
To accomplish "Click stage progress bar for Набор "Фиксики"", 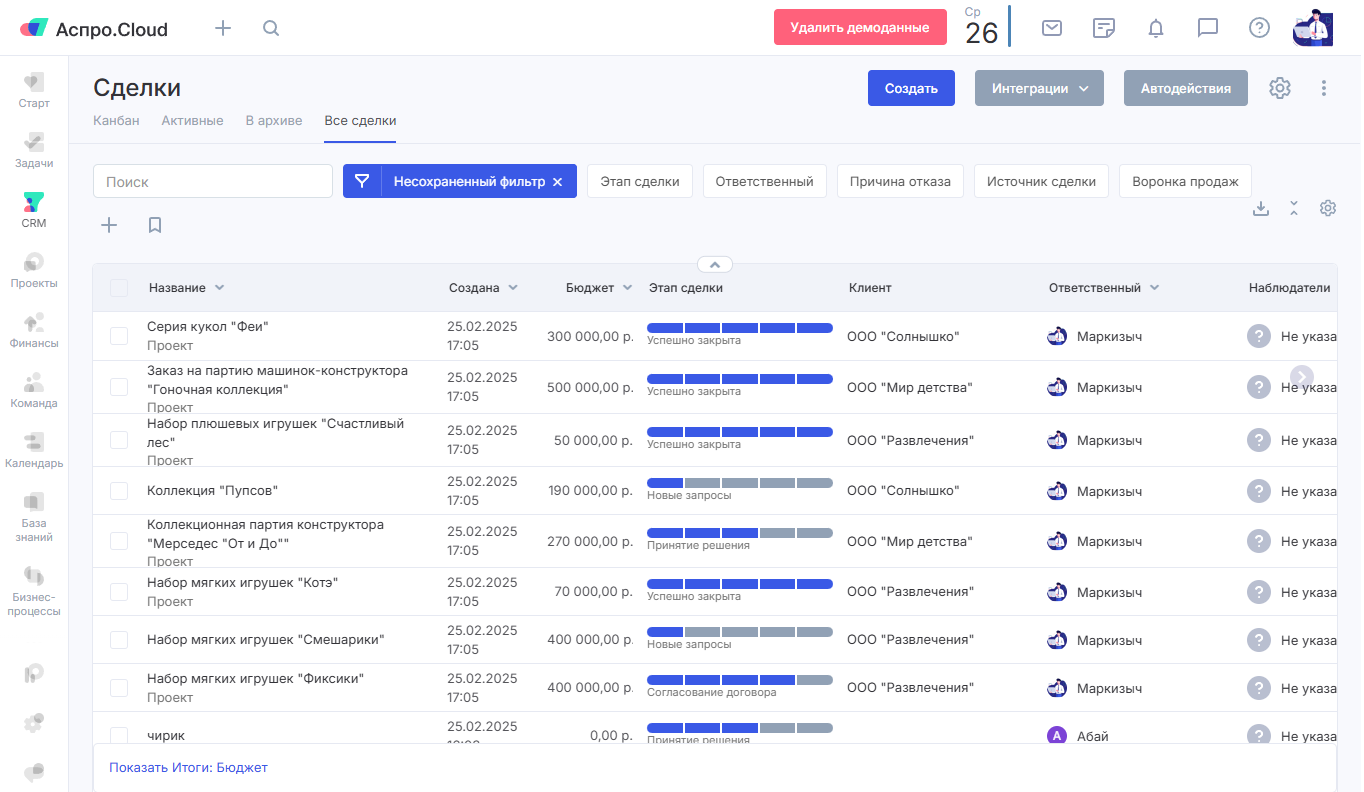I will [739, 680].
